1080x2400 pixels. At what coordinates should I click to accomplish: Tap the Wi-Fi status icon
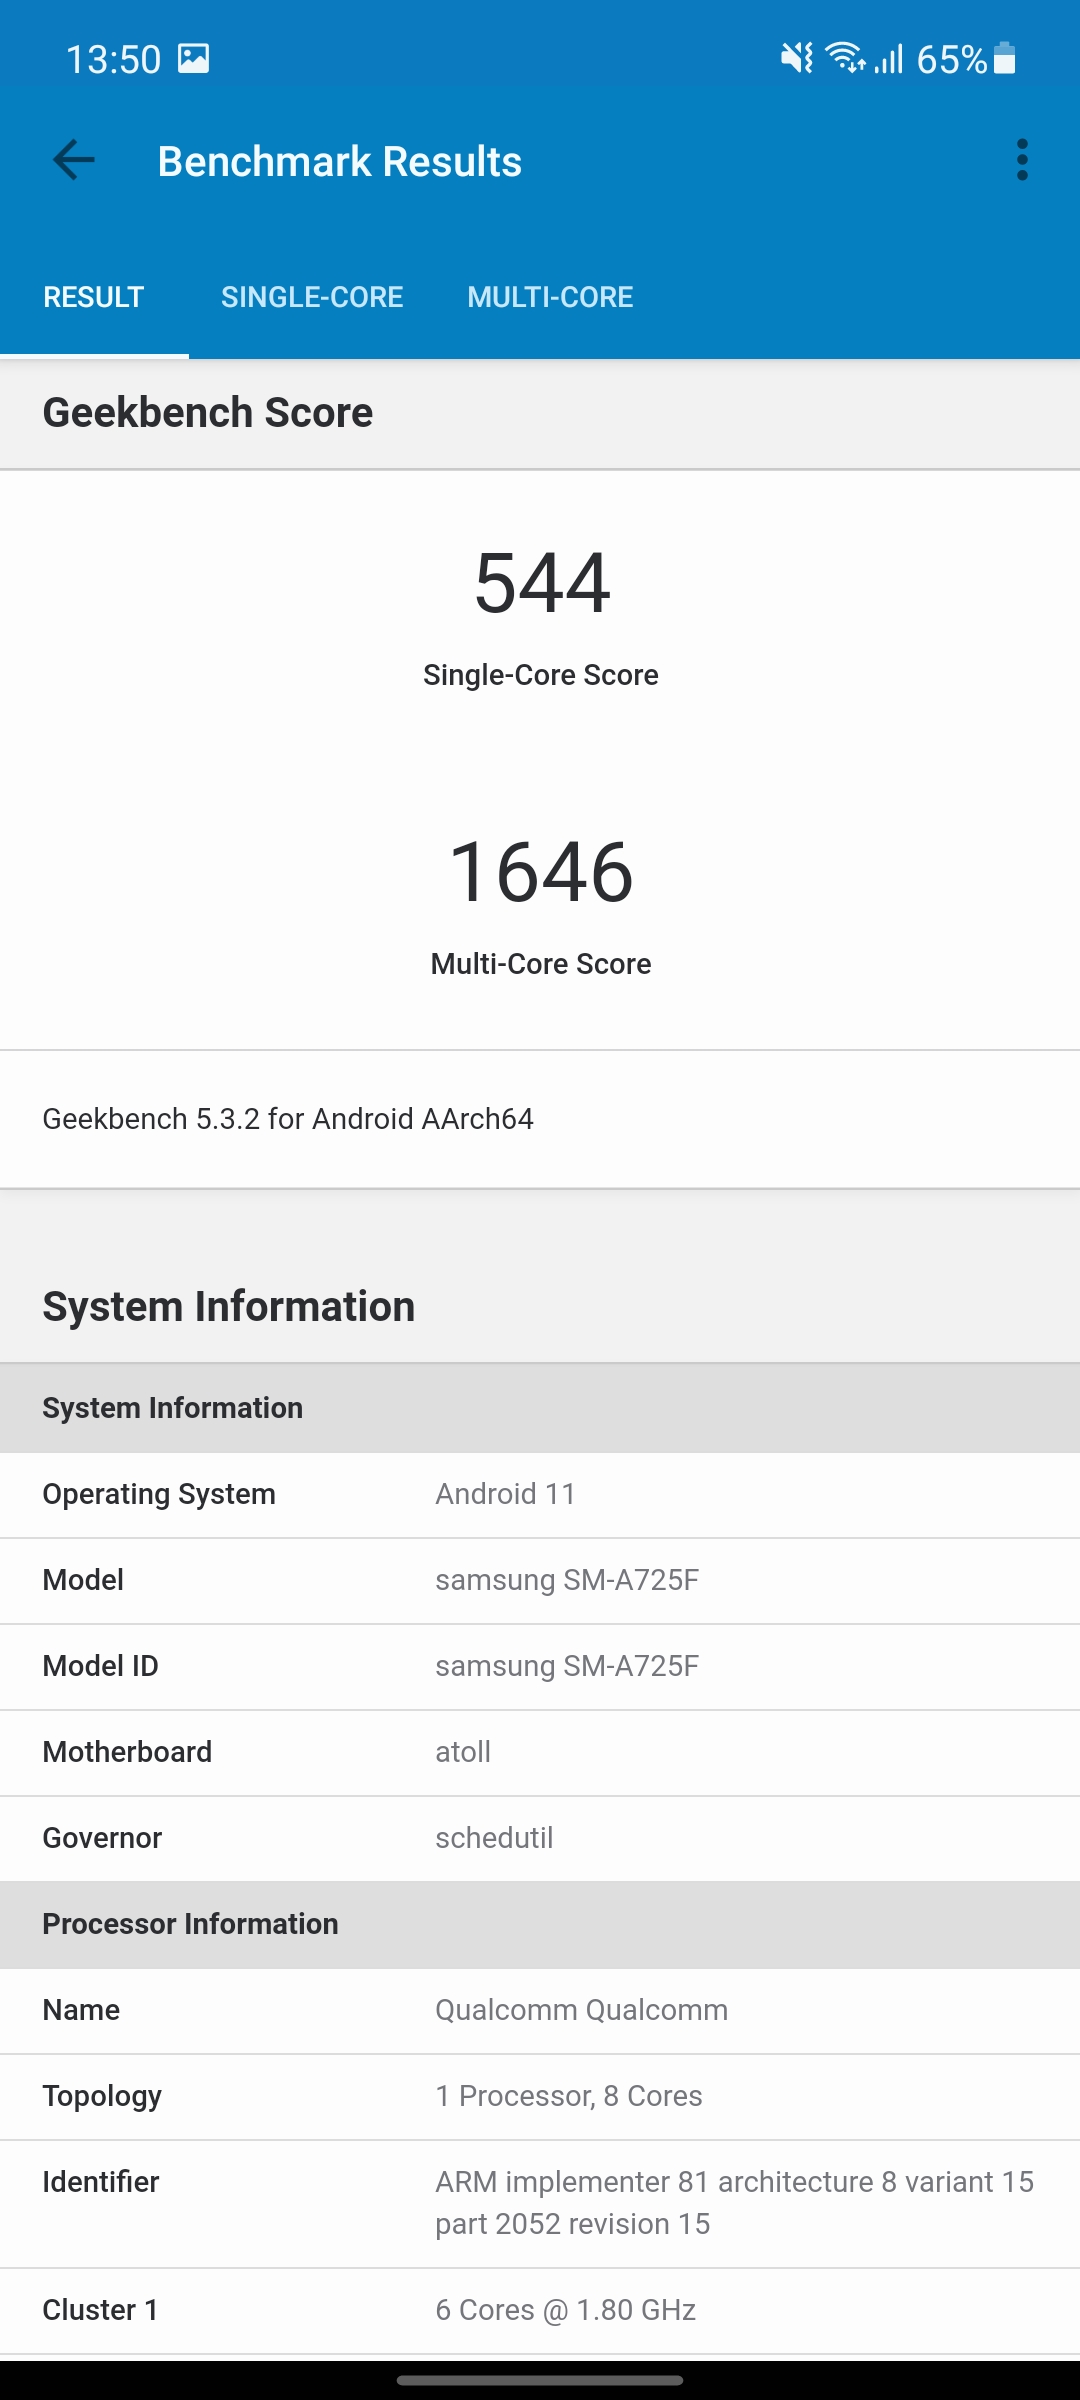(x=845, y=59)
